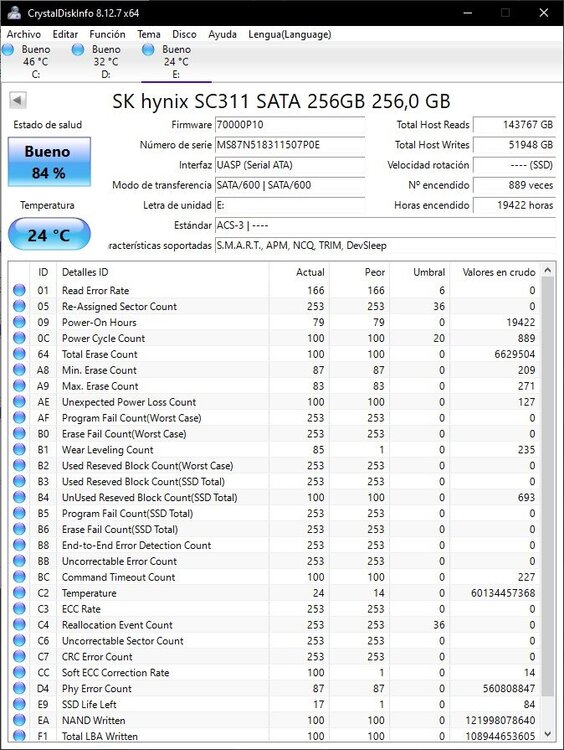Click the scroll up arrow of attribute list

[x=548, y=271]
